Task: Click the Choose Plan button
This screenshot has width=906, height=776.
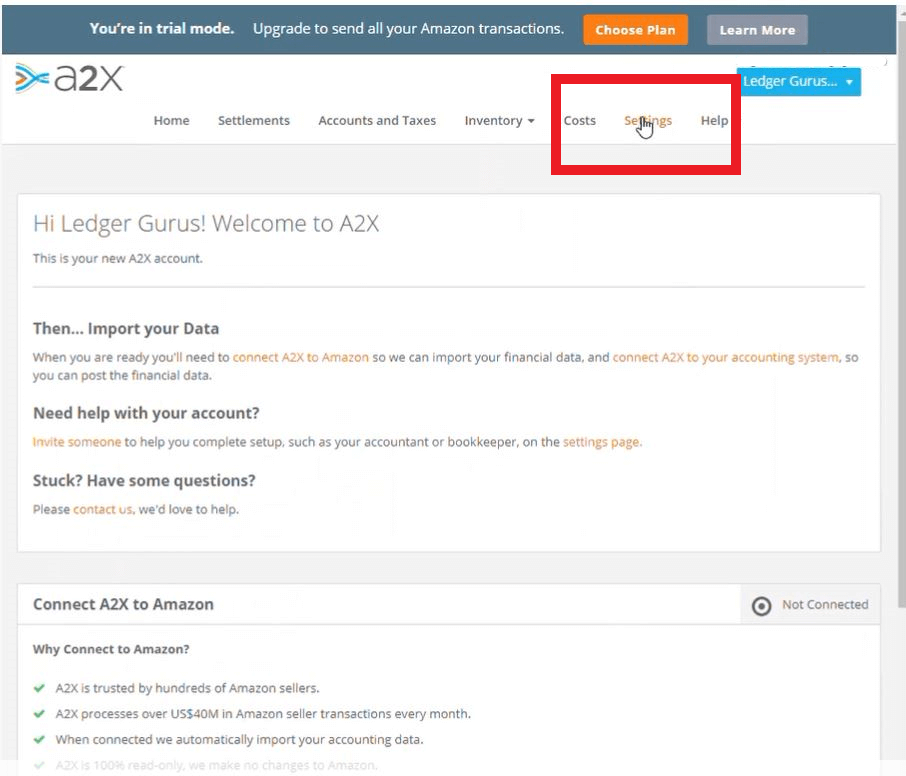Action: coord(635,30)
